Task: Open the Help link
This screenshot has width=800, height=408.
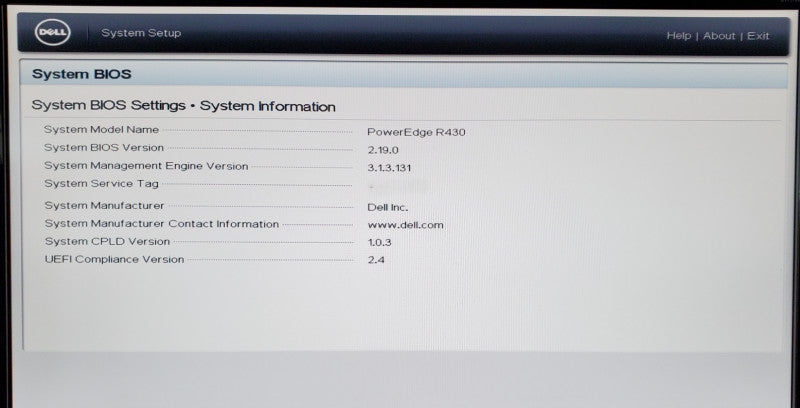Action: 679,36
